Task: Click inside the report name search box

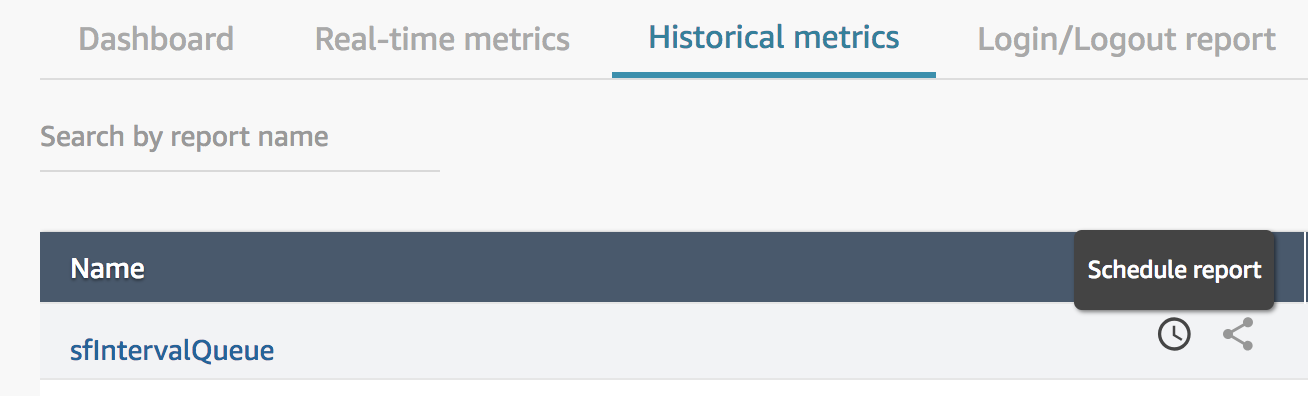Action: click(240, 136)
